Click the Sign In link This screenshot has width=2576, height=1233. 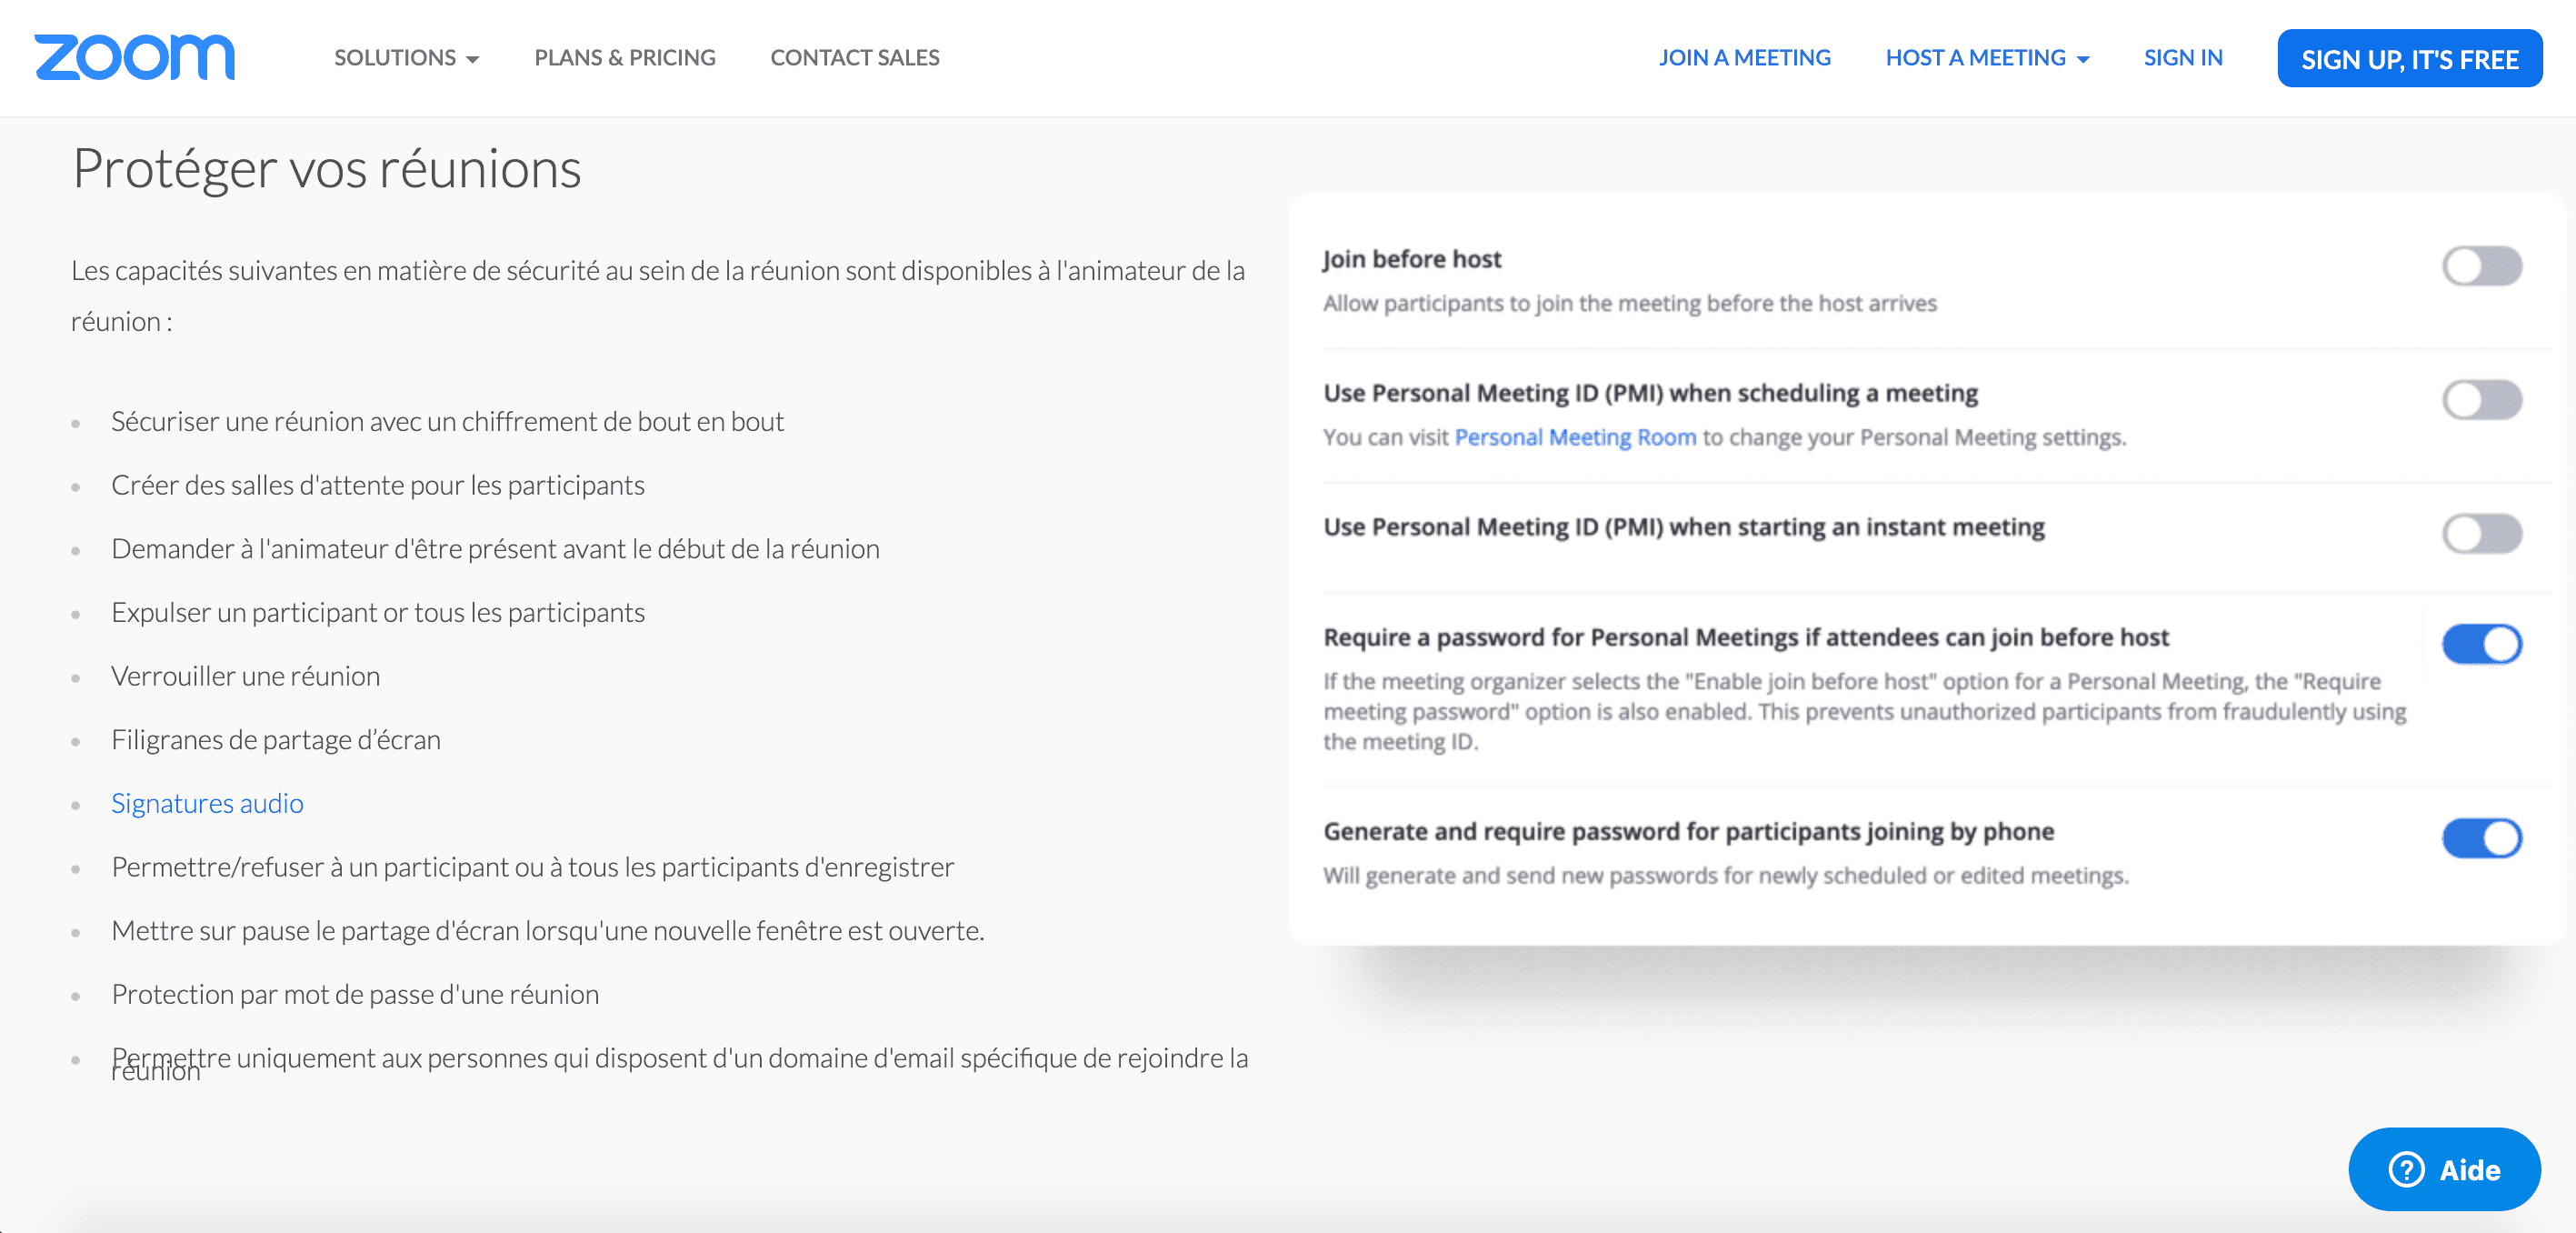point(2182,58)
